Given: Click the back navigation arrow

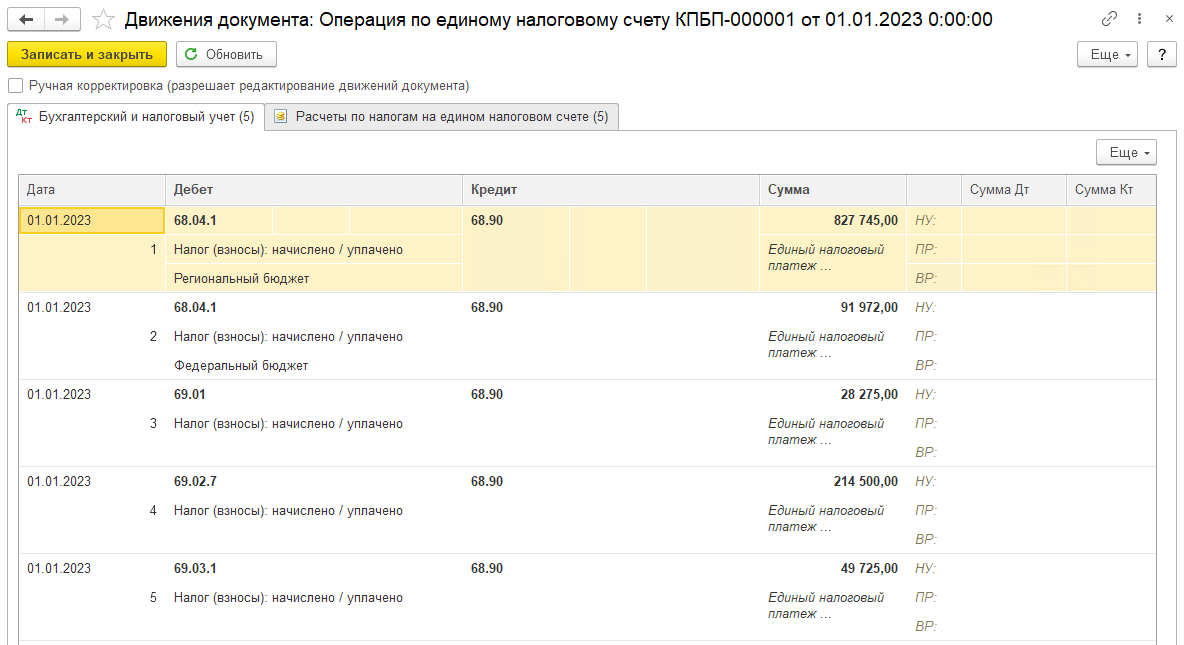Looking at the screenshot, I should coord(26,19).
